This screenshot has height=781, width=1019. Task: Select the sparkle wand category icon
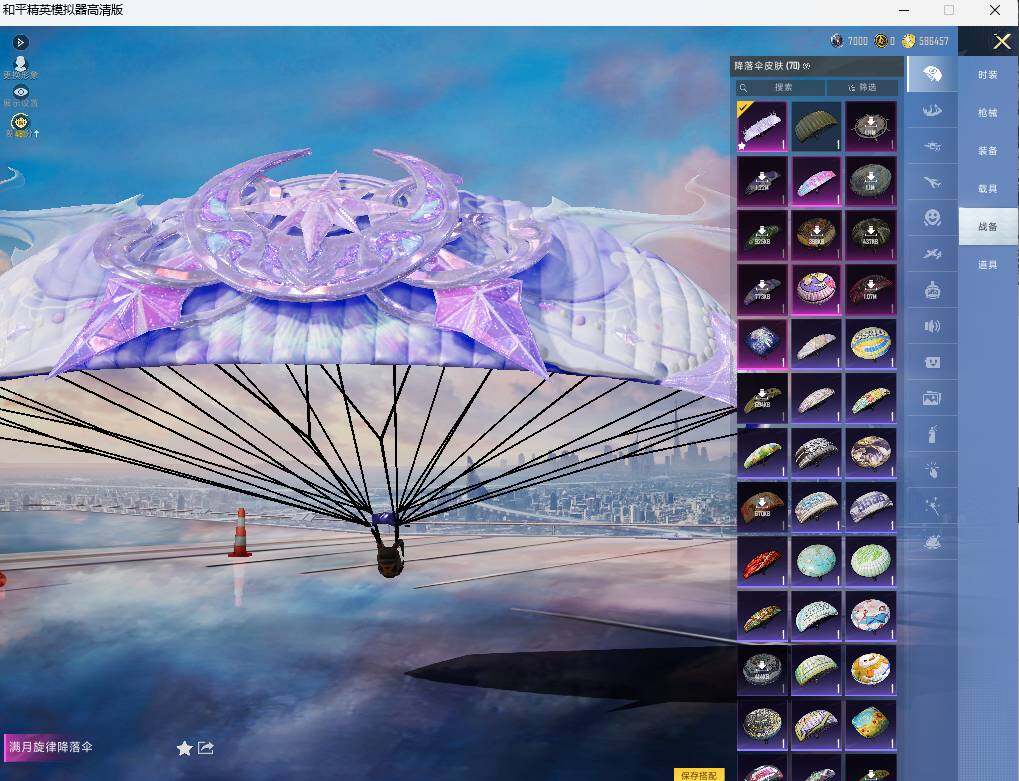pyautogui.click(x=932, y=506)
